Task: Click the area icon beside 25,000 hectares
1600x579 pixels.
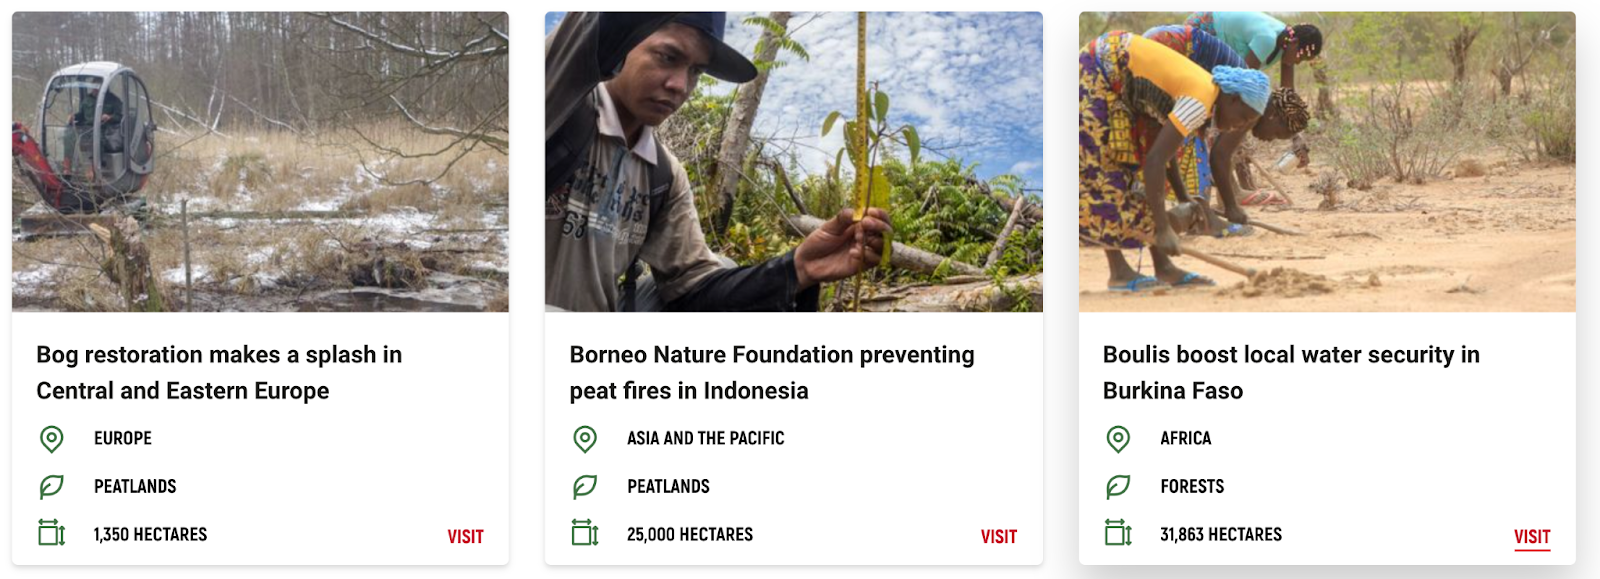Action: [x=585, y=533]
